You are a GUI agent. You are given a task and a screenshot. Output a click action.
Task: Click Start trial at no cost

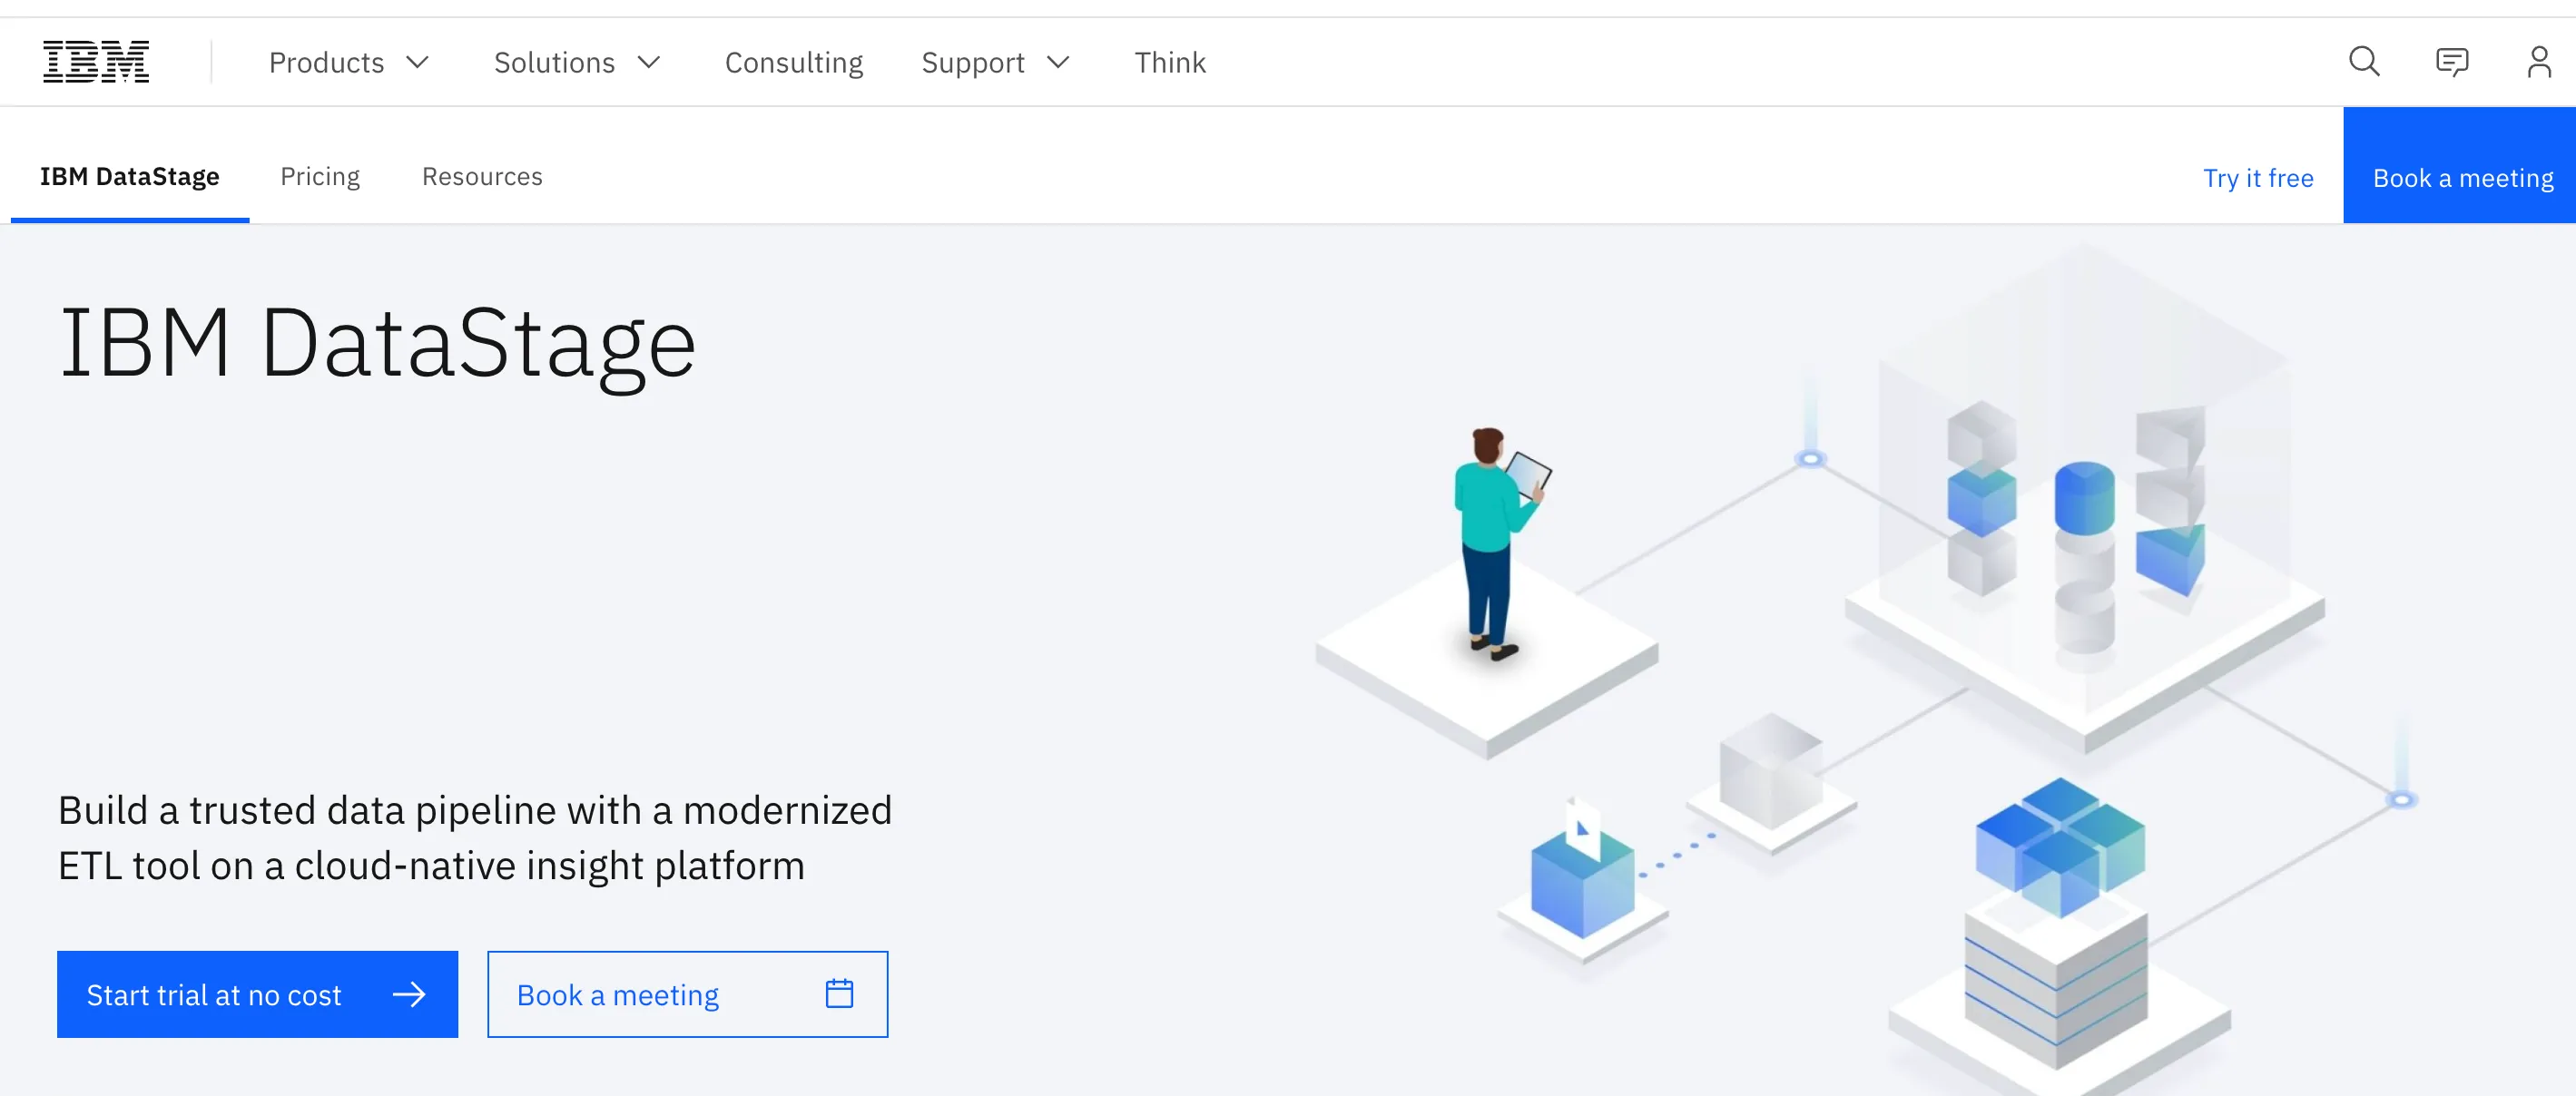[258, 994]
